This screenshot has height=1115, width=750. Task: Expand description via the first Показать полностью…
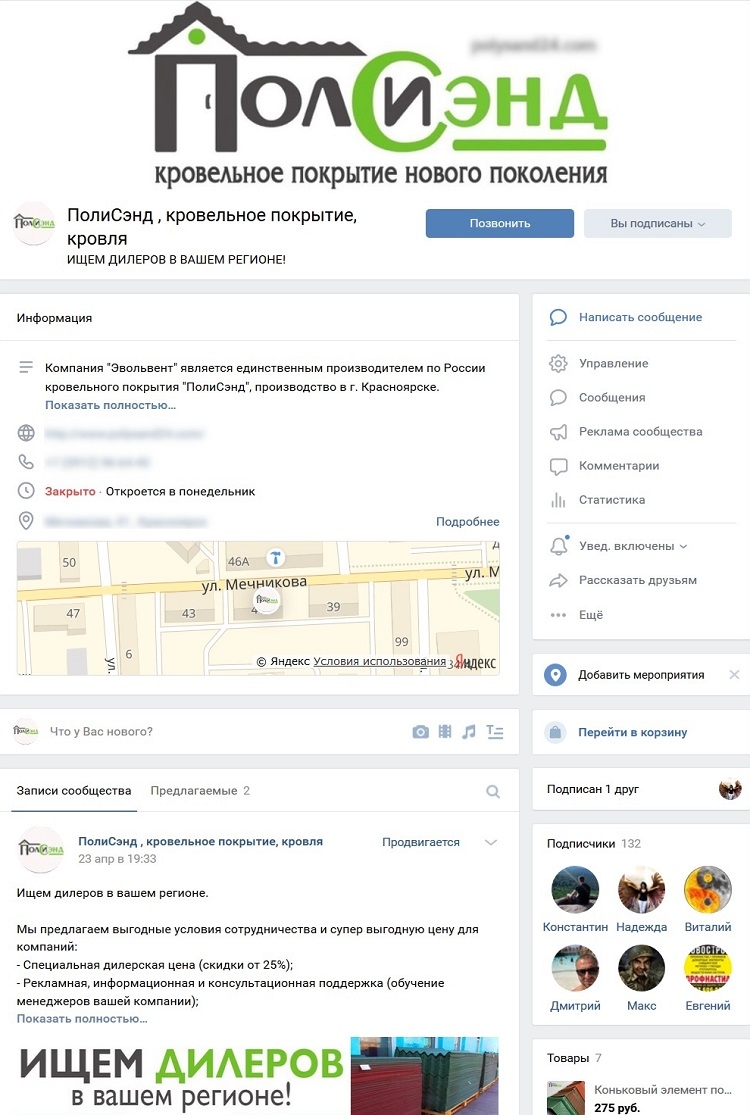tap(110, 405)
